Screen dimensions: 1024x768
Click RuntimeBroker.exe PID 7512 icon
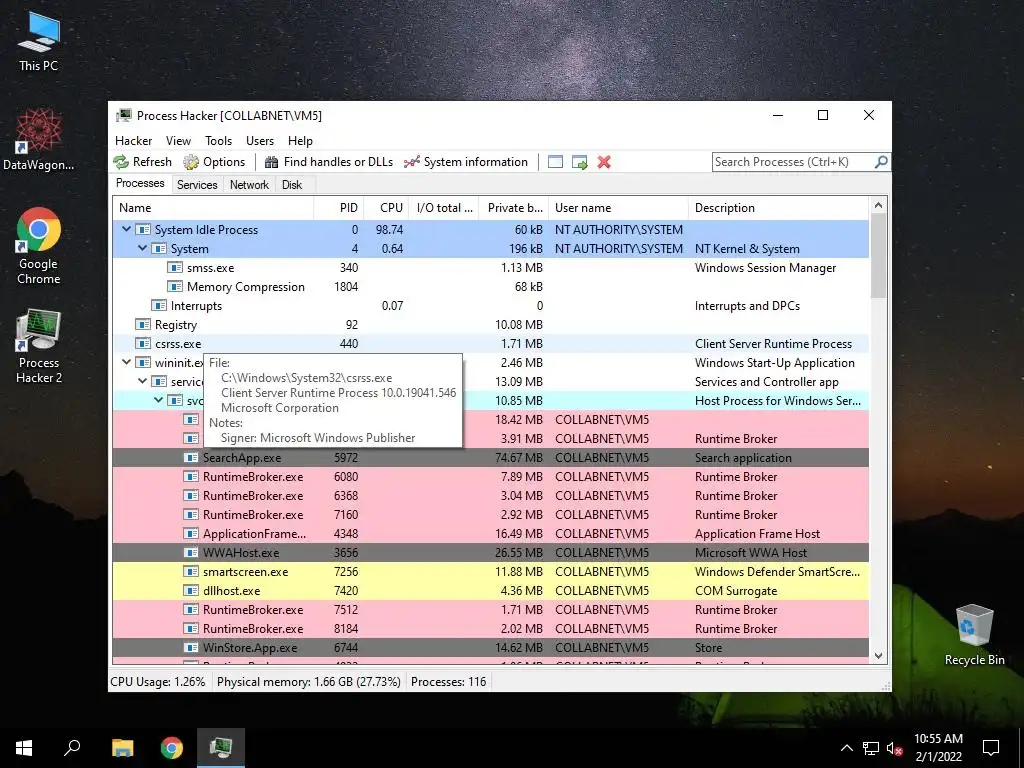pos(191,609)
